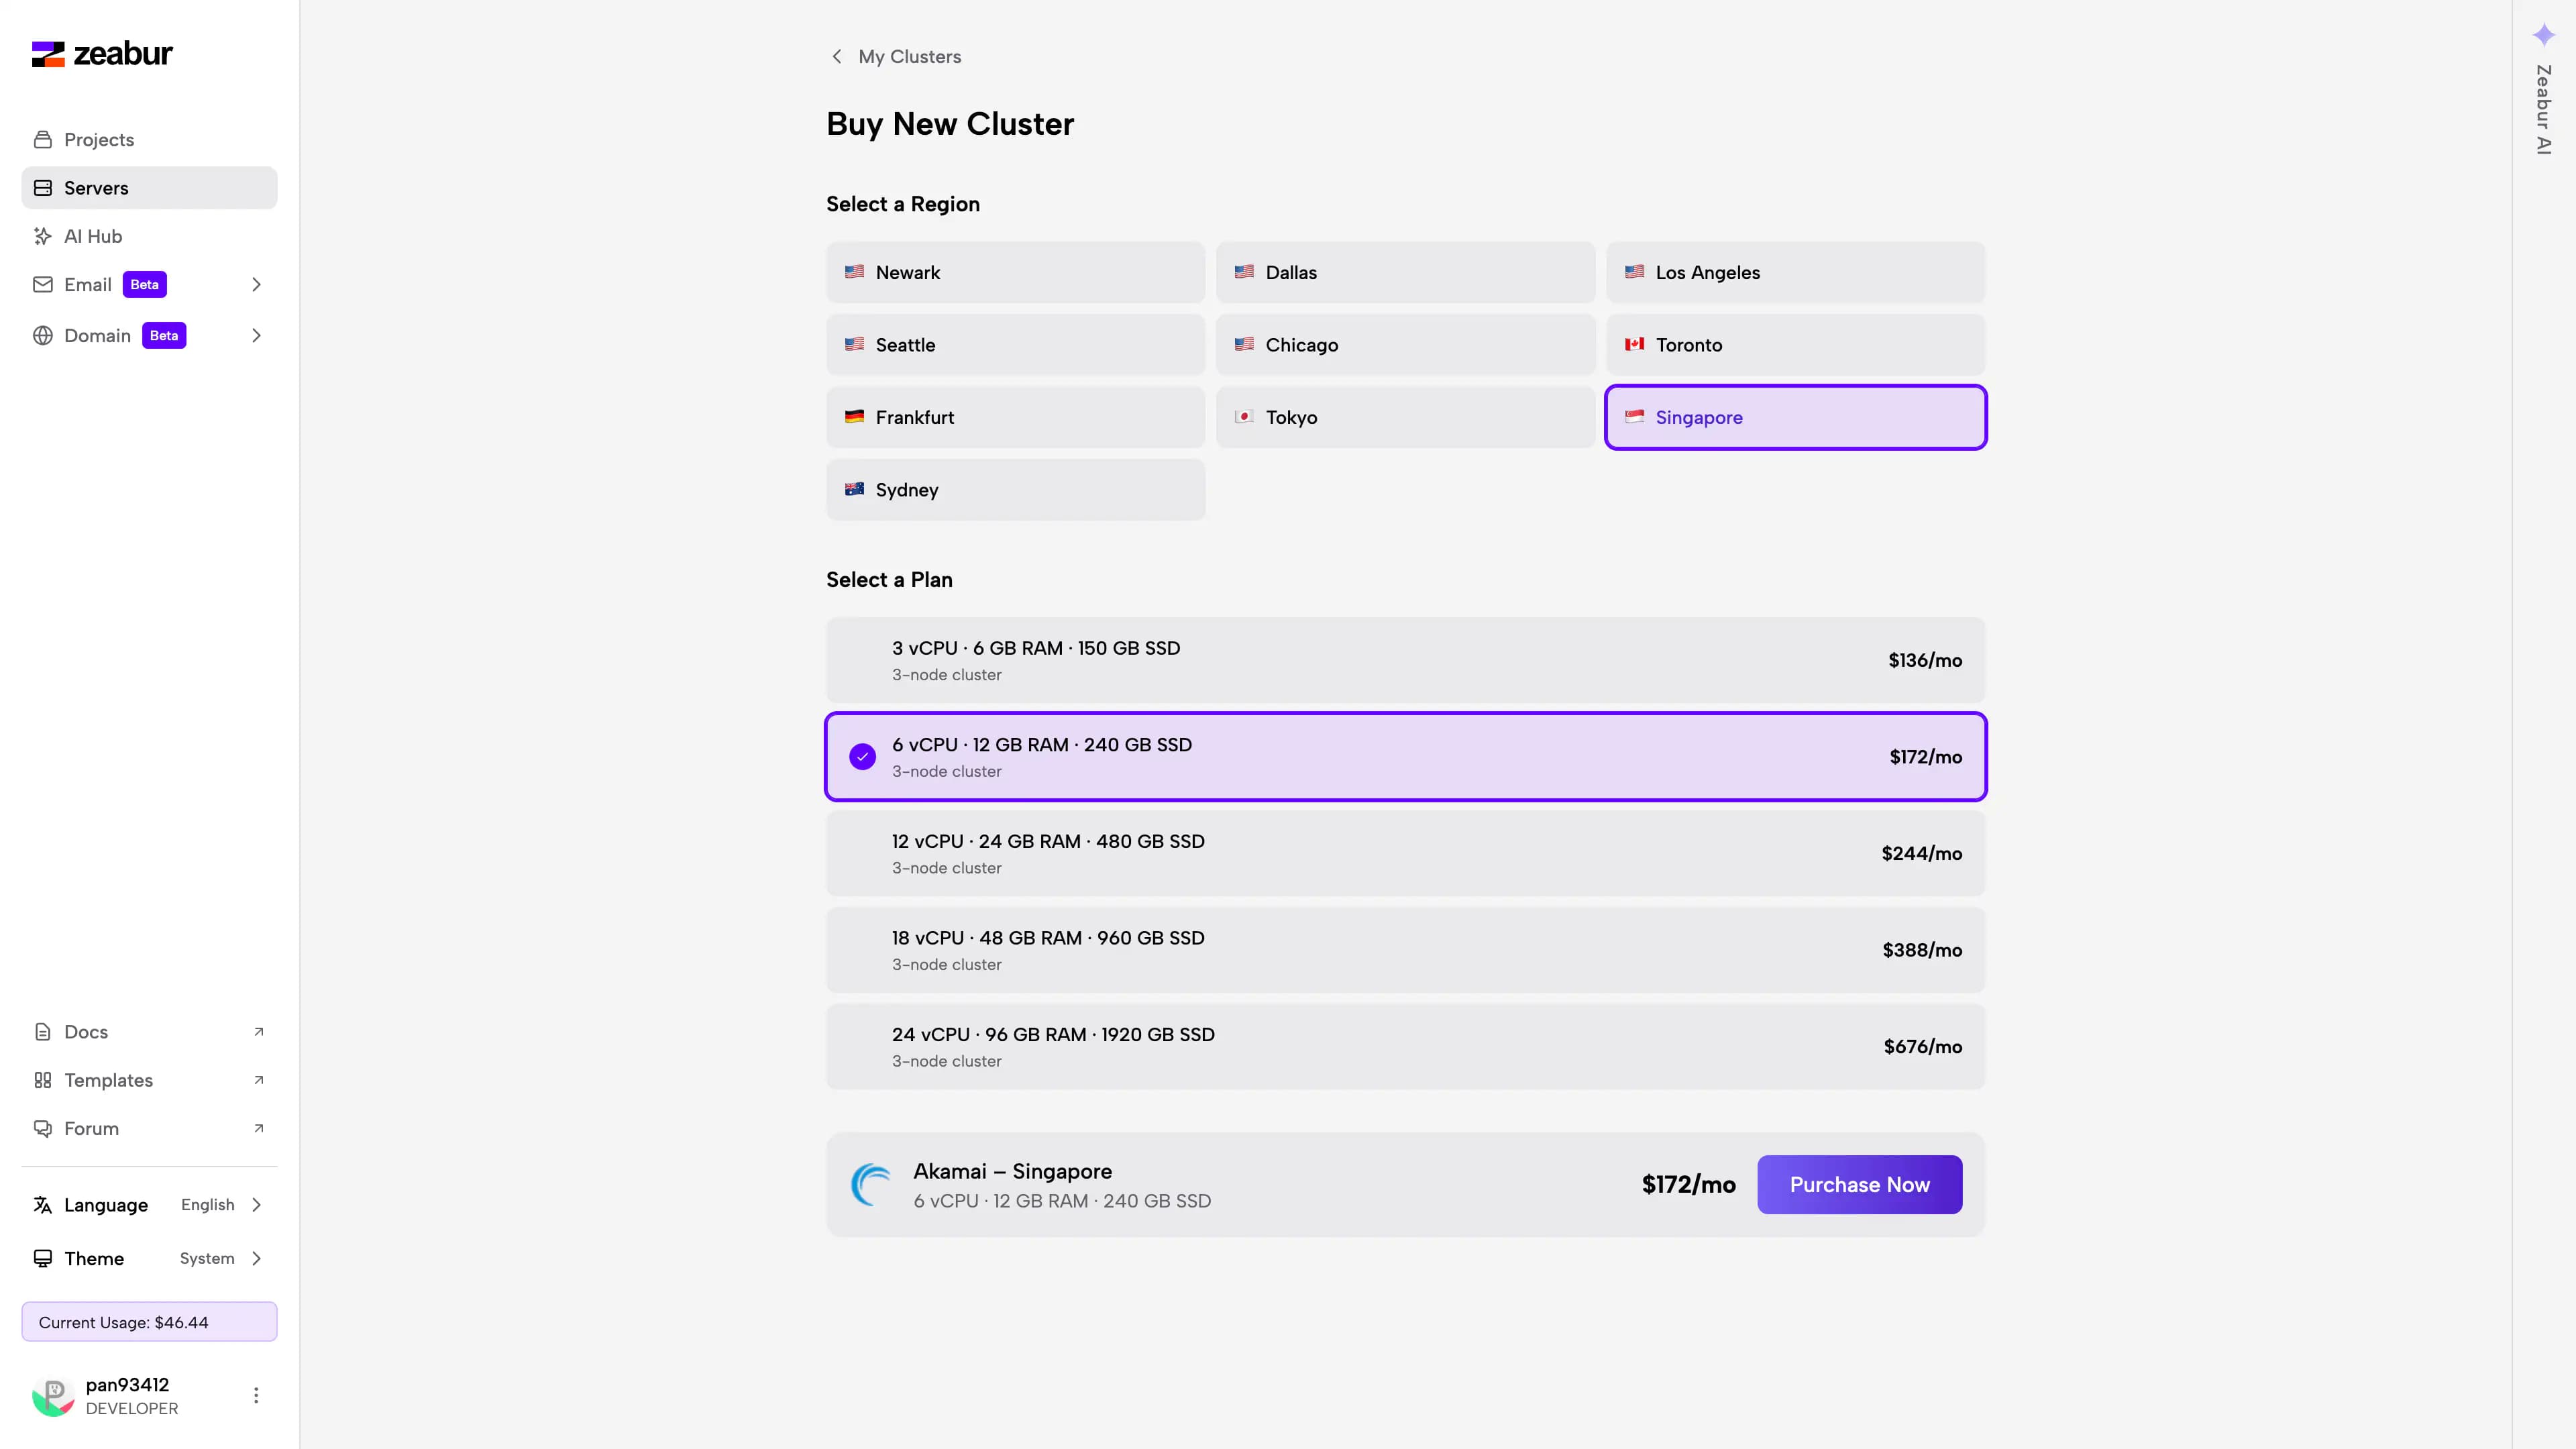Click the pan93412 profile avatar

tap(53, 1396)
